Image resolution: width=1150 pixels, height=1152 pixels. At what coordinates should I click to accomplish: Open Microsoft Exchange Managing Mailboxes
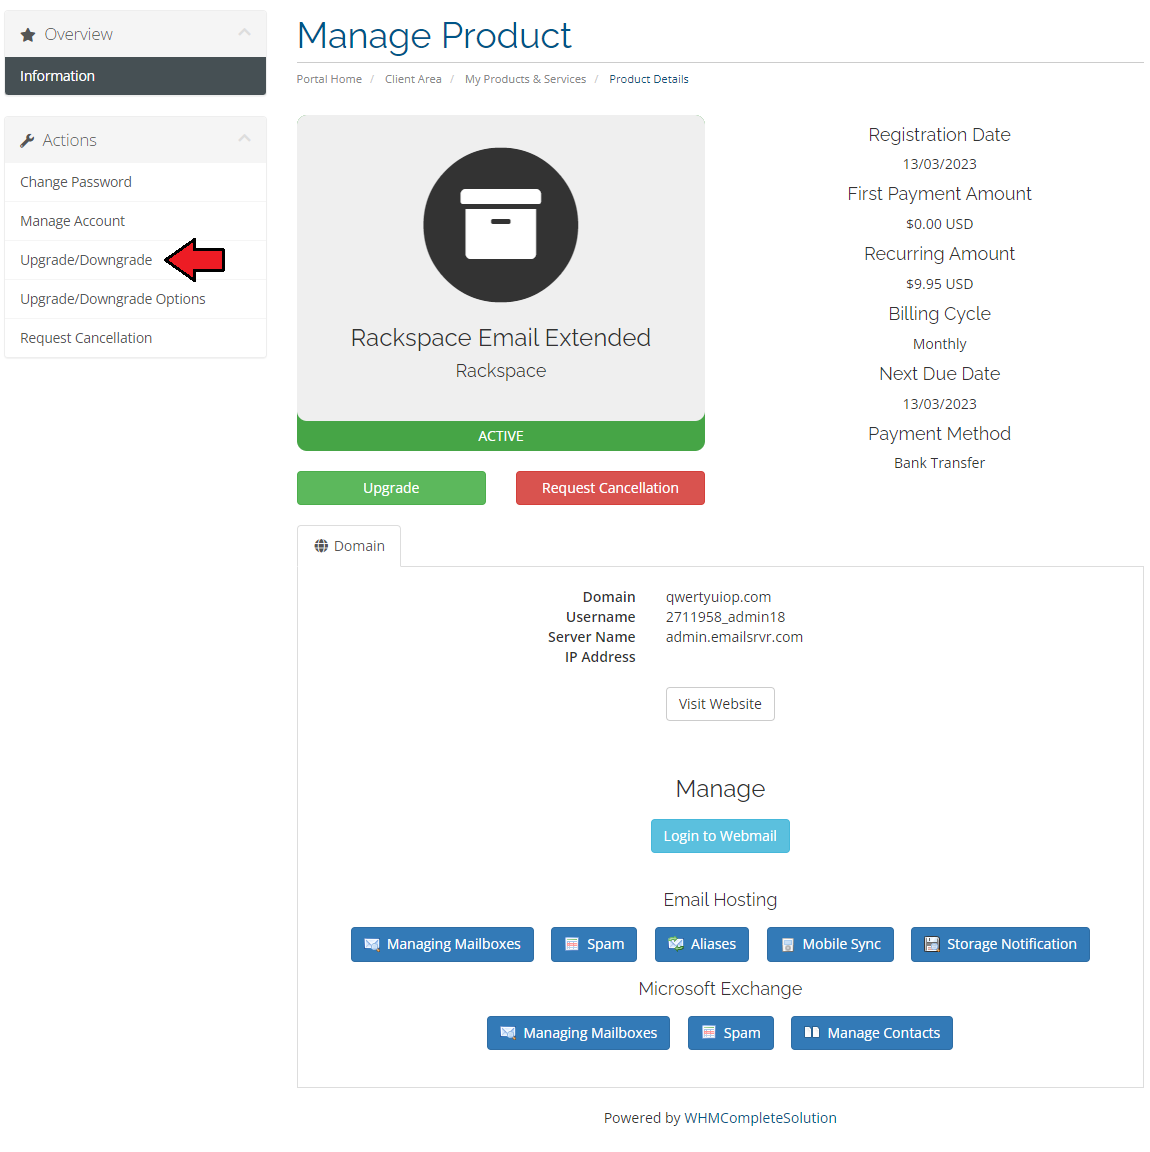tap(578, 1033)
